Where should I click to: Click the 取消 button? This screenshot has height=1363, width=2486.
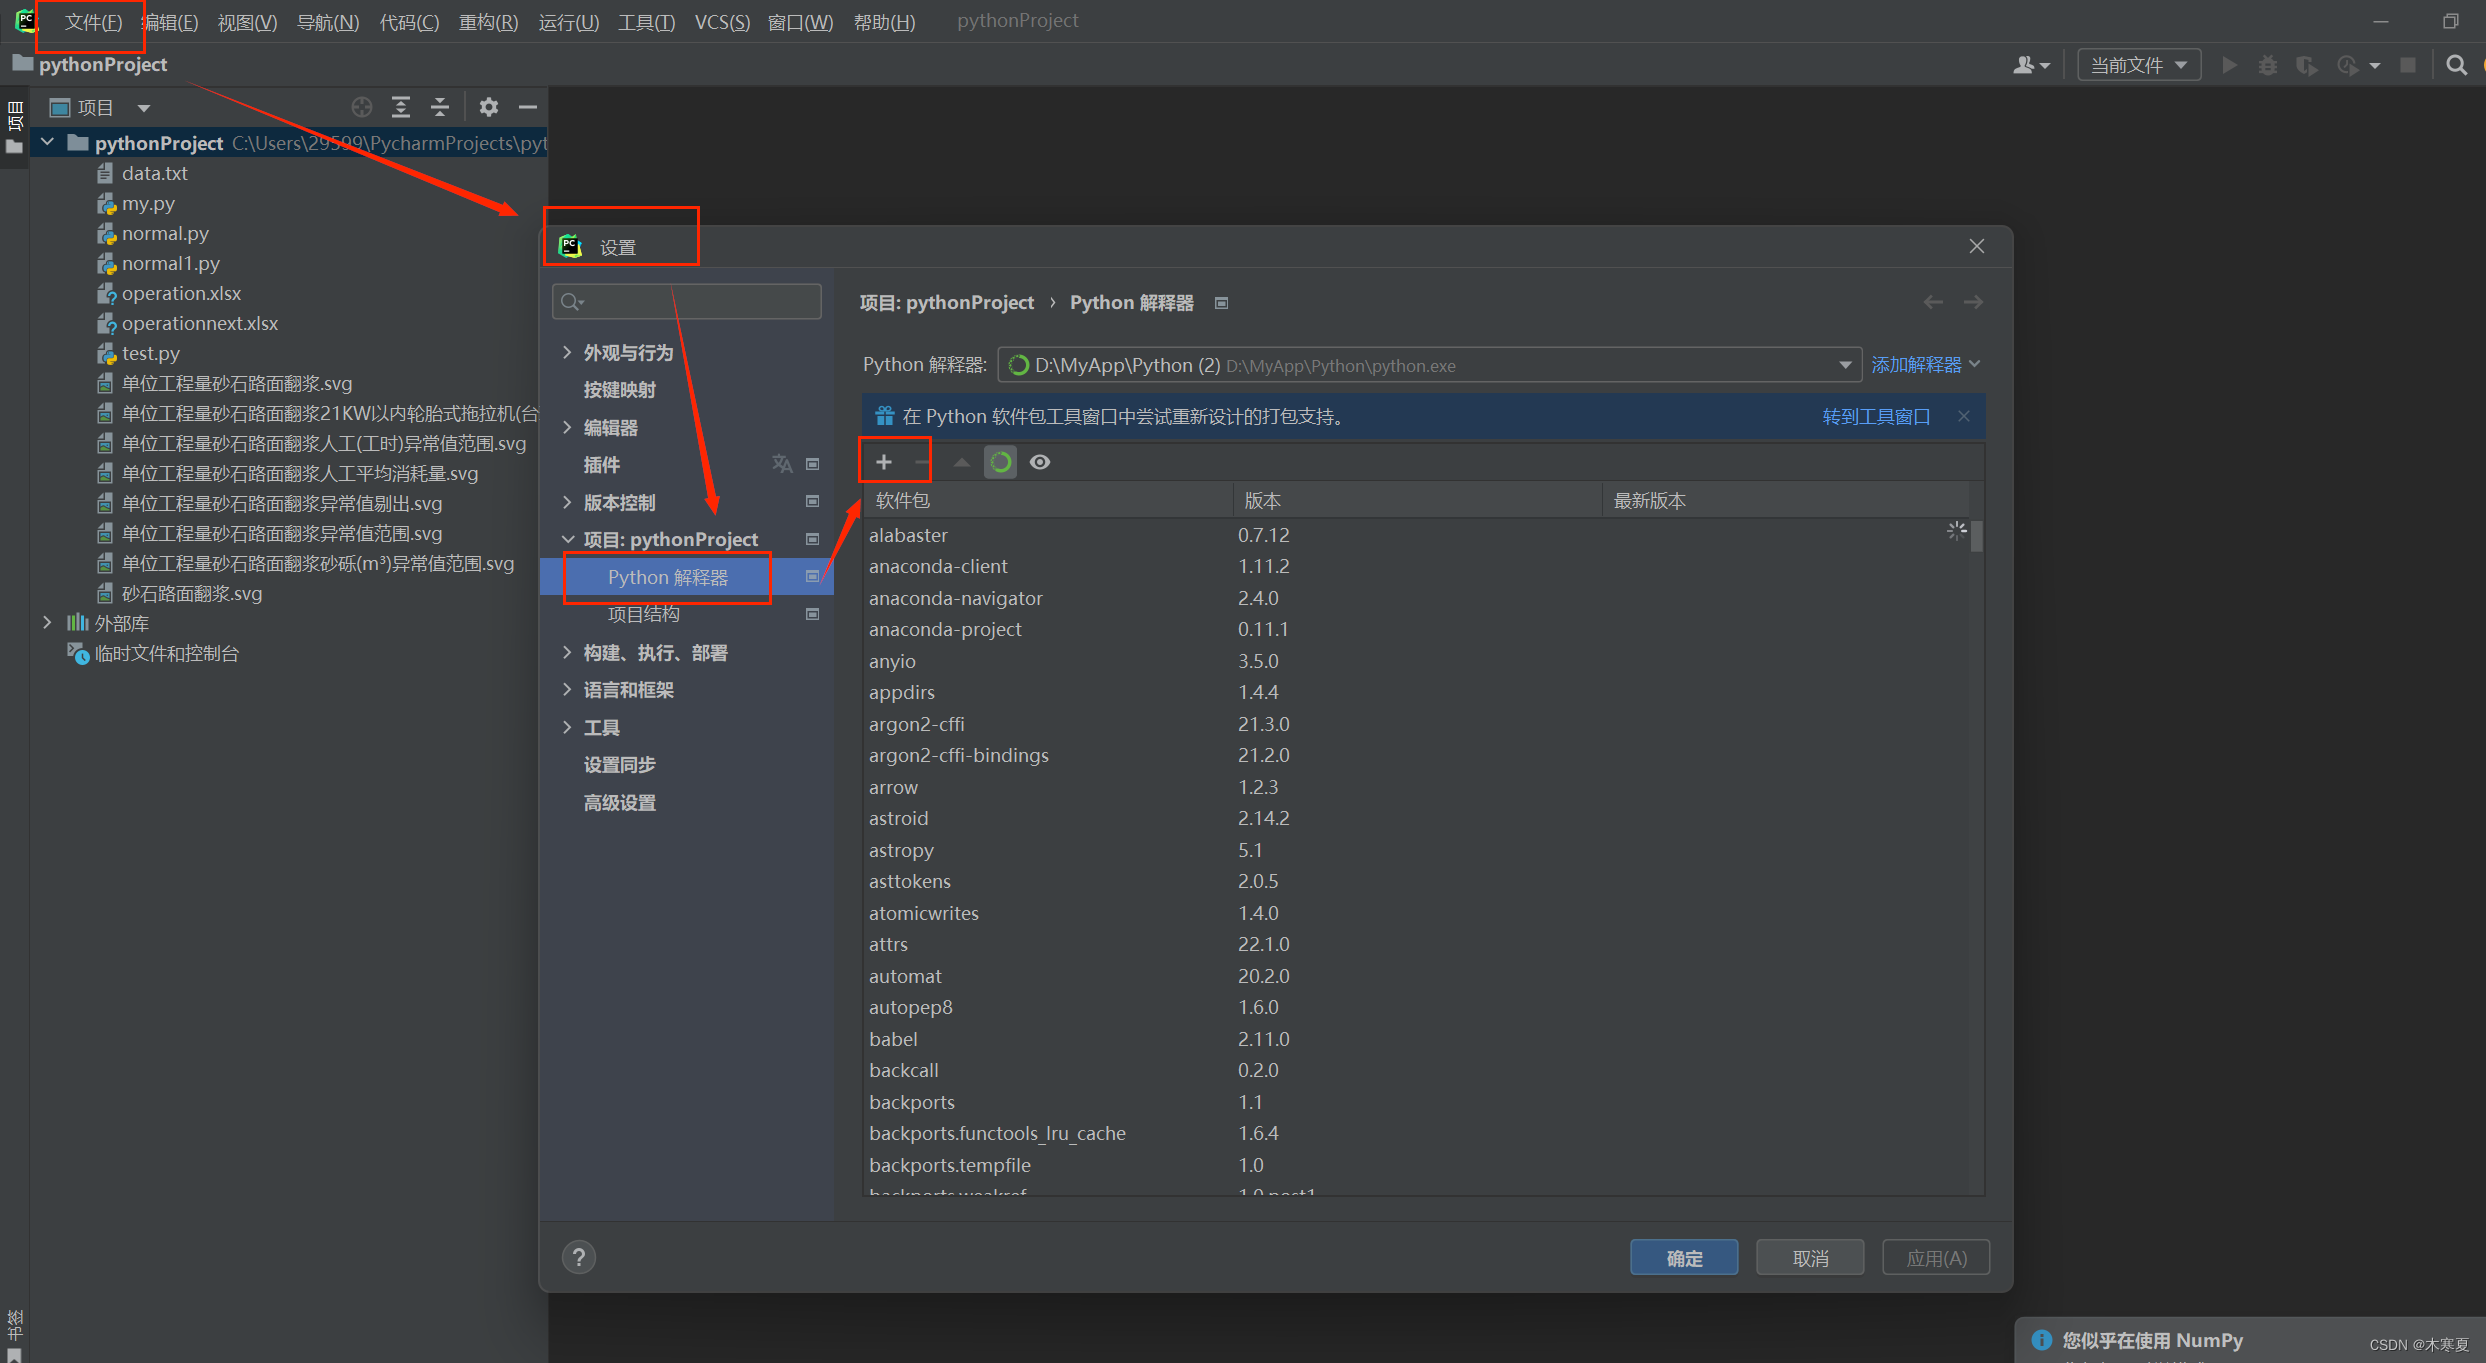[x=1810, y=1258]
